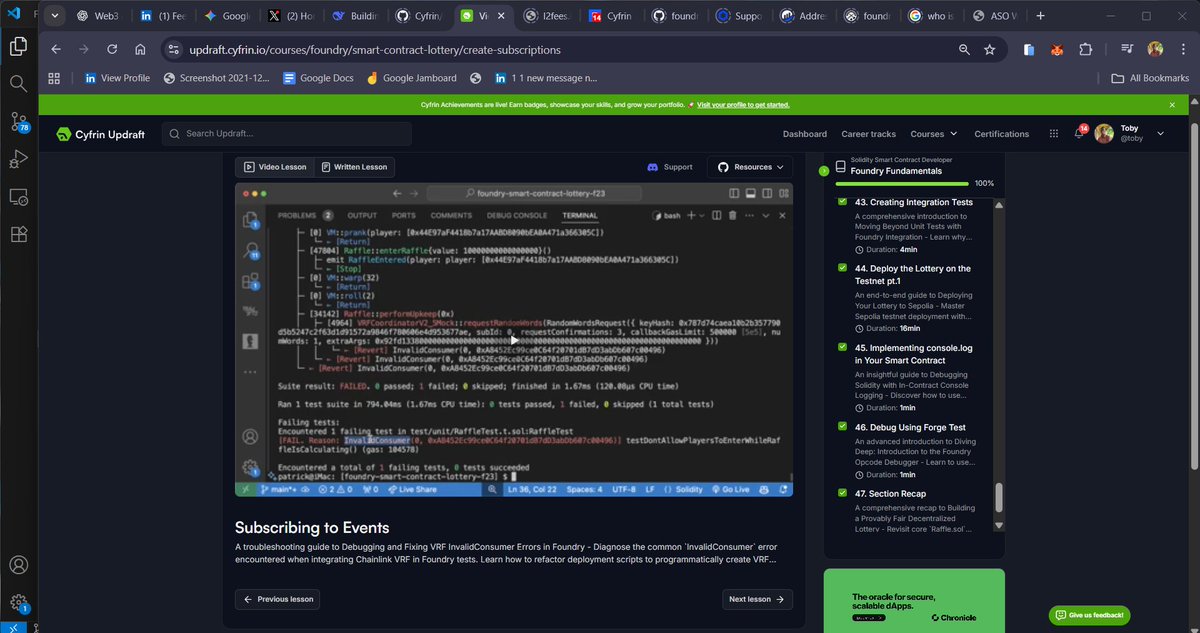Click the collapse arrow beside Foundry Fundamentals

(824, 171)
